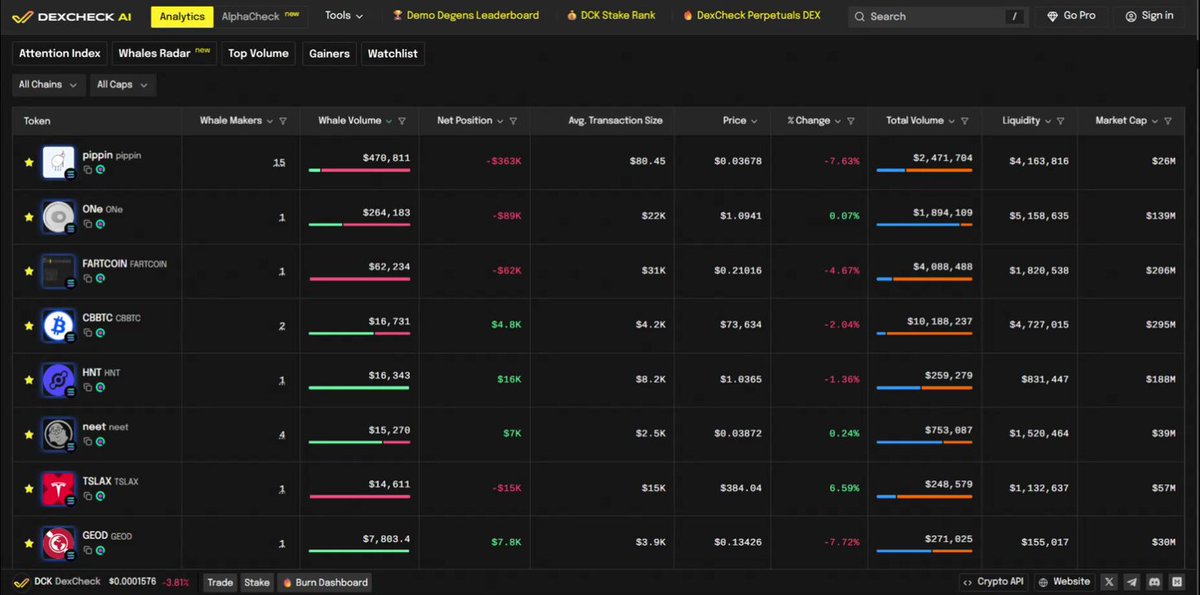Copy the pippin token address
The image size is (1200, 595).
88,171
